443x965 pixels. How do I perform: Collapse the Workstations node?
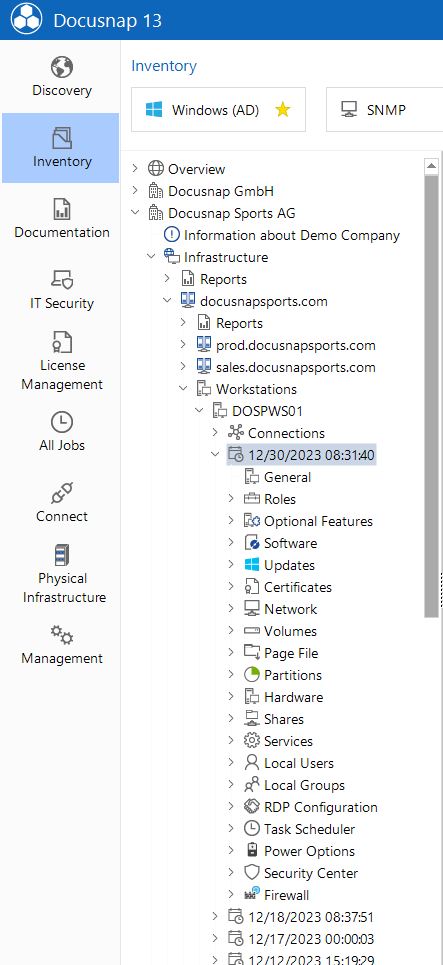coord(183,389)
